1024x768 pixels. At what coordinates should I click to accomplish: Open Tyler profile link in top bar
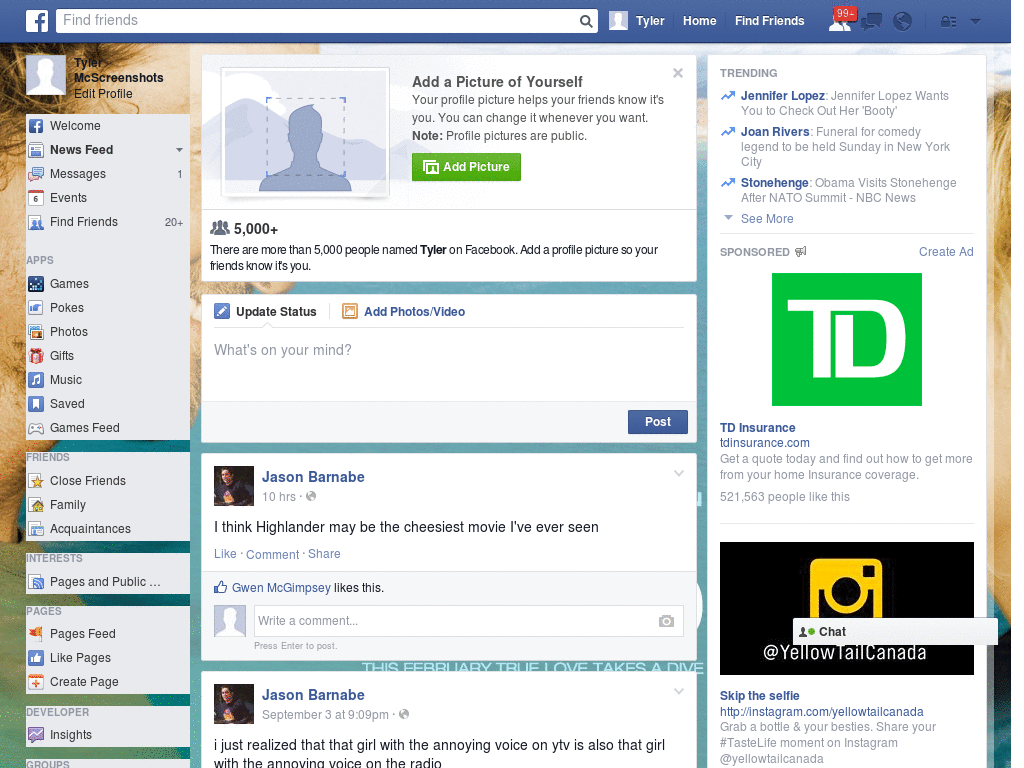650,21
